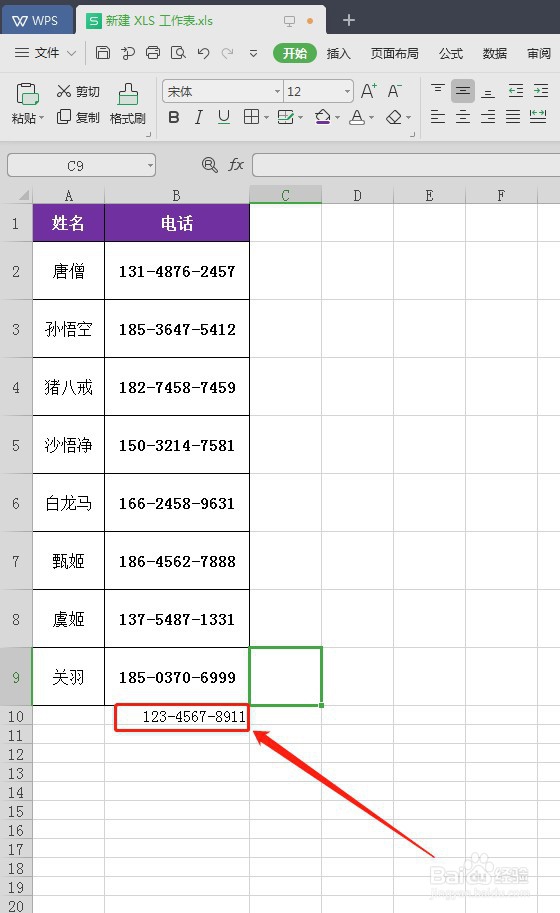
Task: Click the Save icon in quick toolbar
Action: pos(103,53)
